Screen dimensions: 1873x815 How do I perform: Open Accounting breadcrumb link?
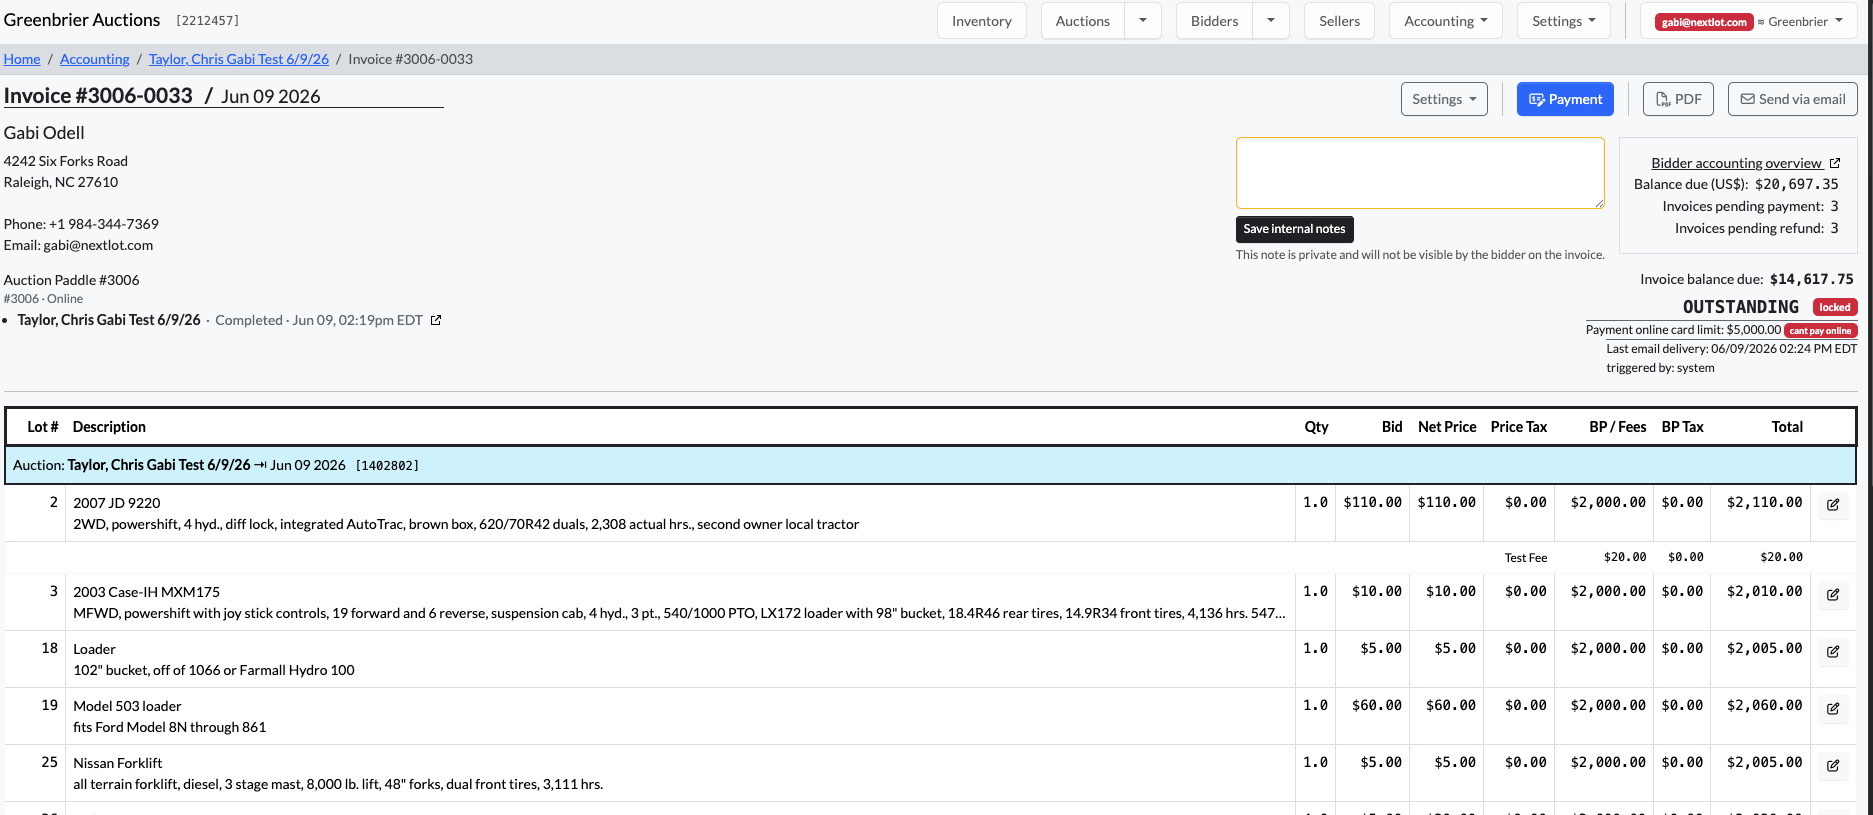[x=95, y=59]
